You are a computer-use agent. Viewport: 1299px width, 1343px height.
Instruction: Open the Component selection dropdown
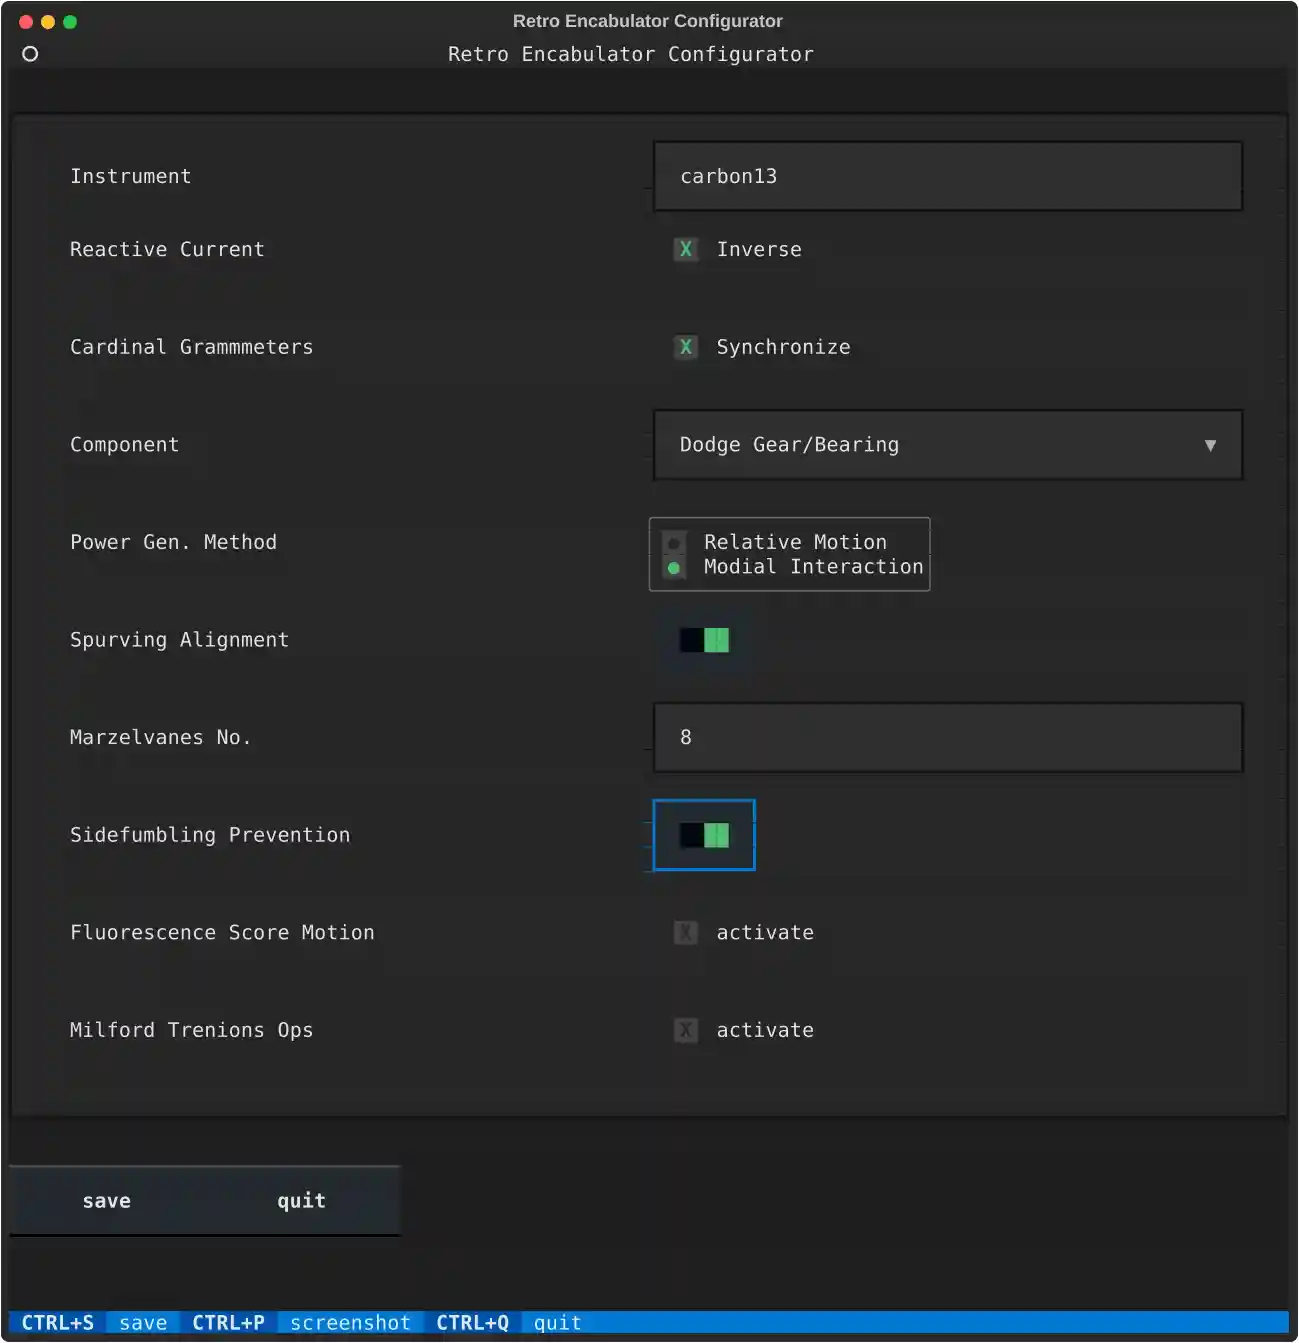click(947, 445)
